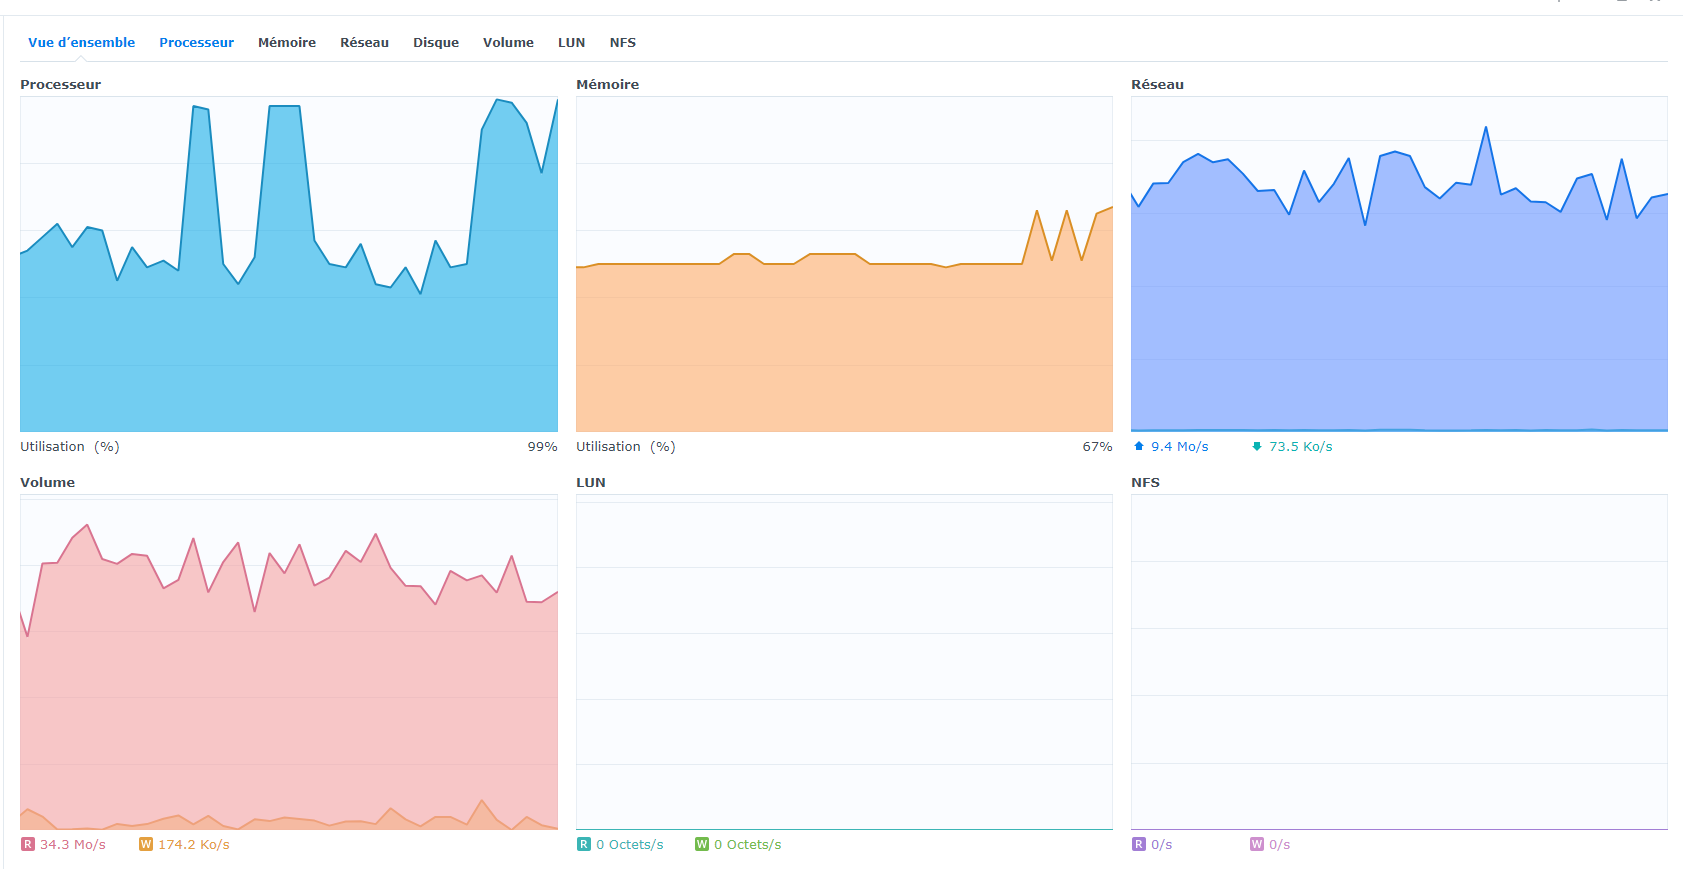Viewport: 1683px width, 869px height.
Task: Switch to the LUN tab
Action: 571,43
